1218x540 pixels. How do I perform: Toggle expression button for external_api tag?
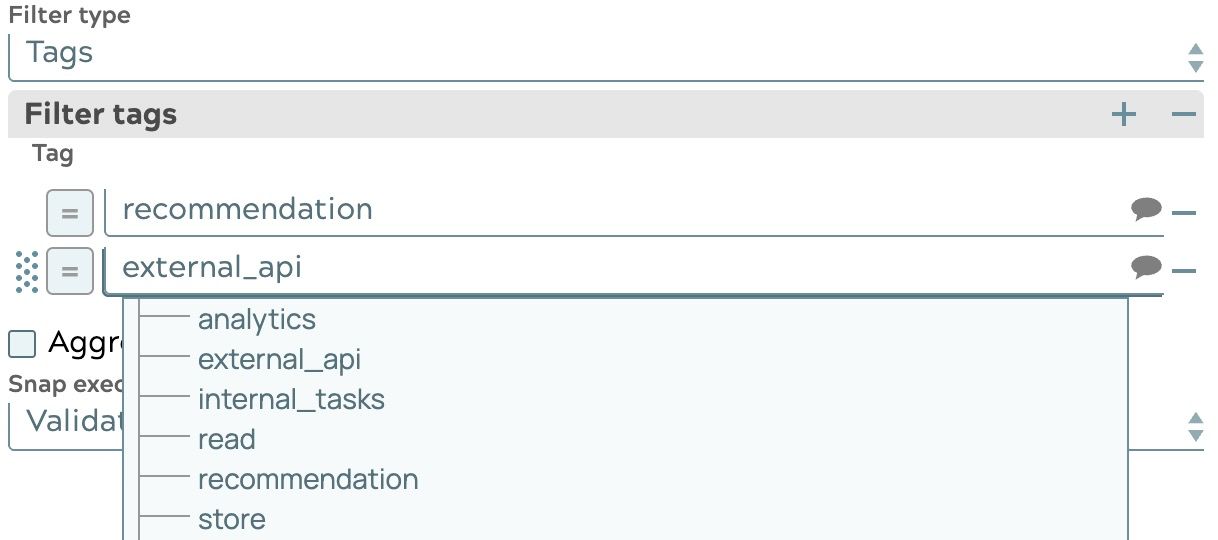(70, 271)
